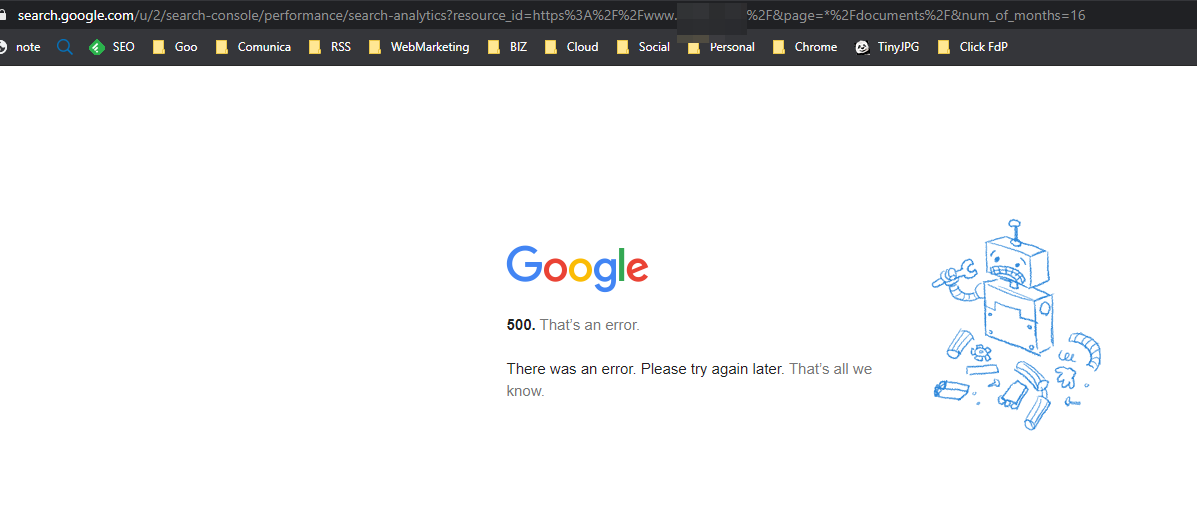The height and width of the screenshot is (526, 1197).
Task: Click the broken robot illustration
Action: pos(1016,324)
